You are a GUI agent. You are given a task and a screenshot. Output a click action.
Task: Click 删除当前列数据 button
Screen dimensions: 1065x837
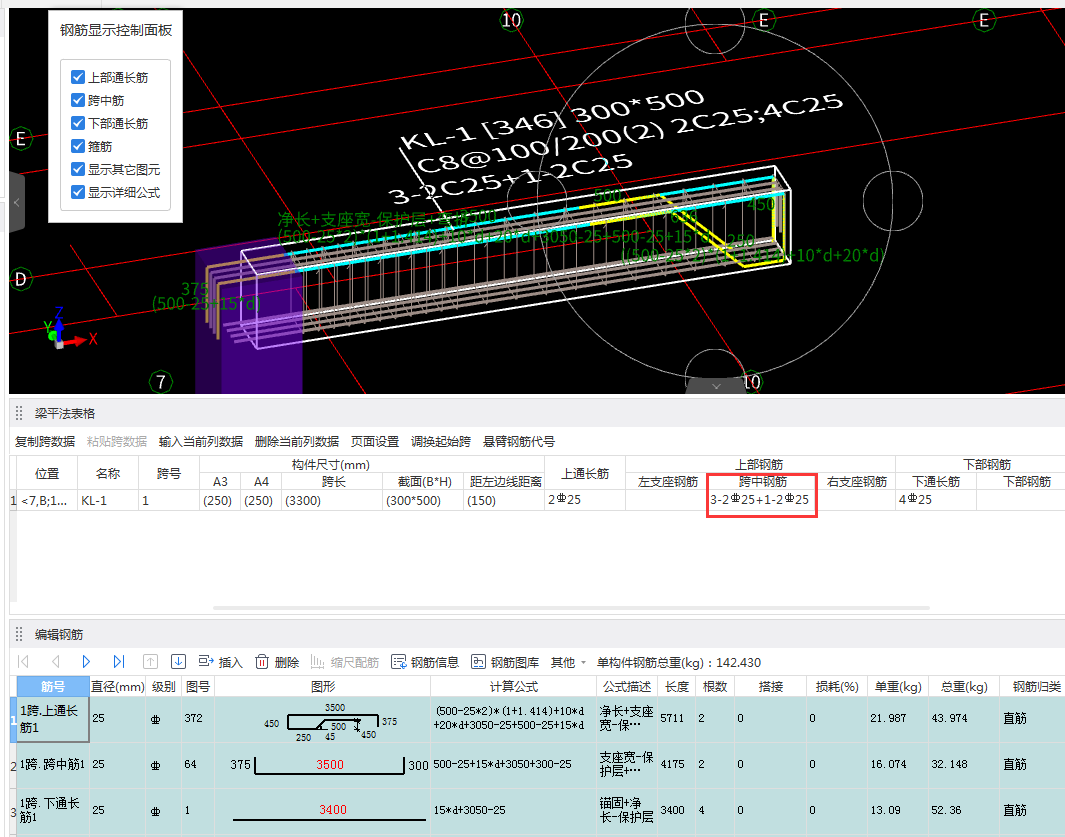pyautogui.click(x=297, y=442)
